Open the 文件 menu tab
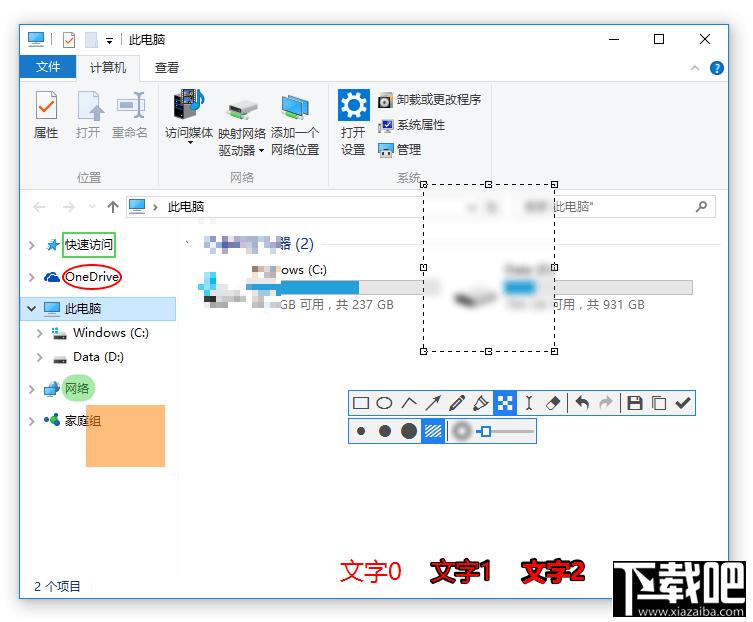Screen dimensions: 753x622 tap(48, 67)
